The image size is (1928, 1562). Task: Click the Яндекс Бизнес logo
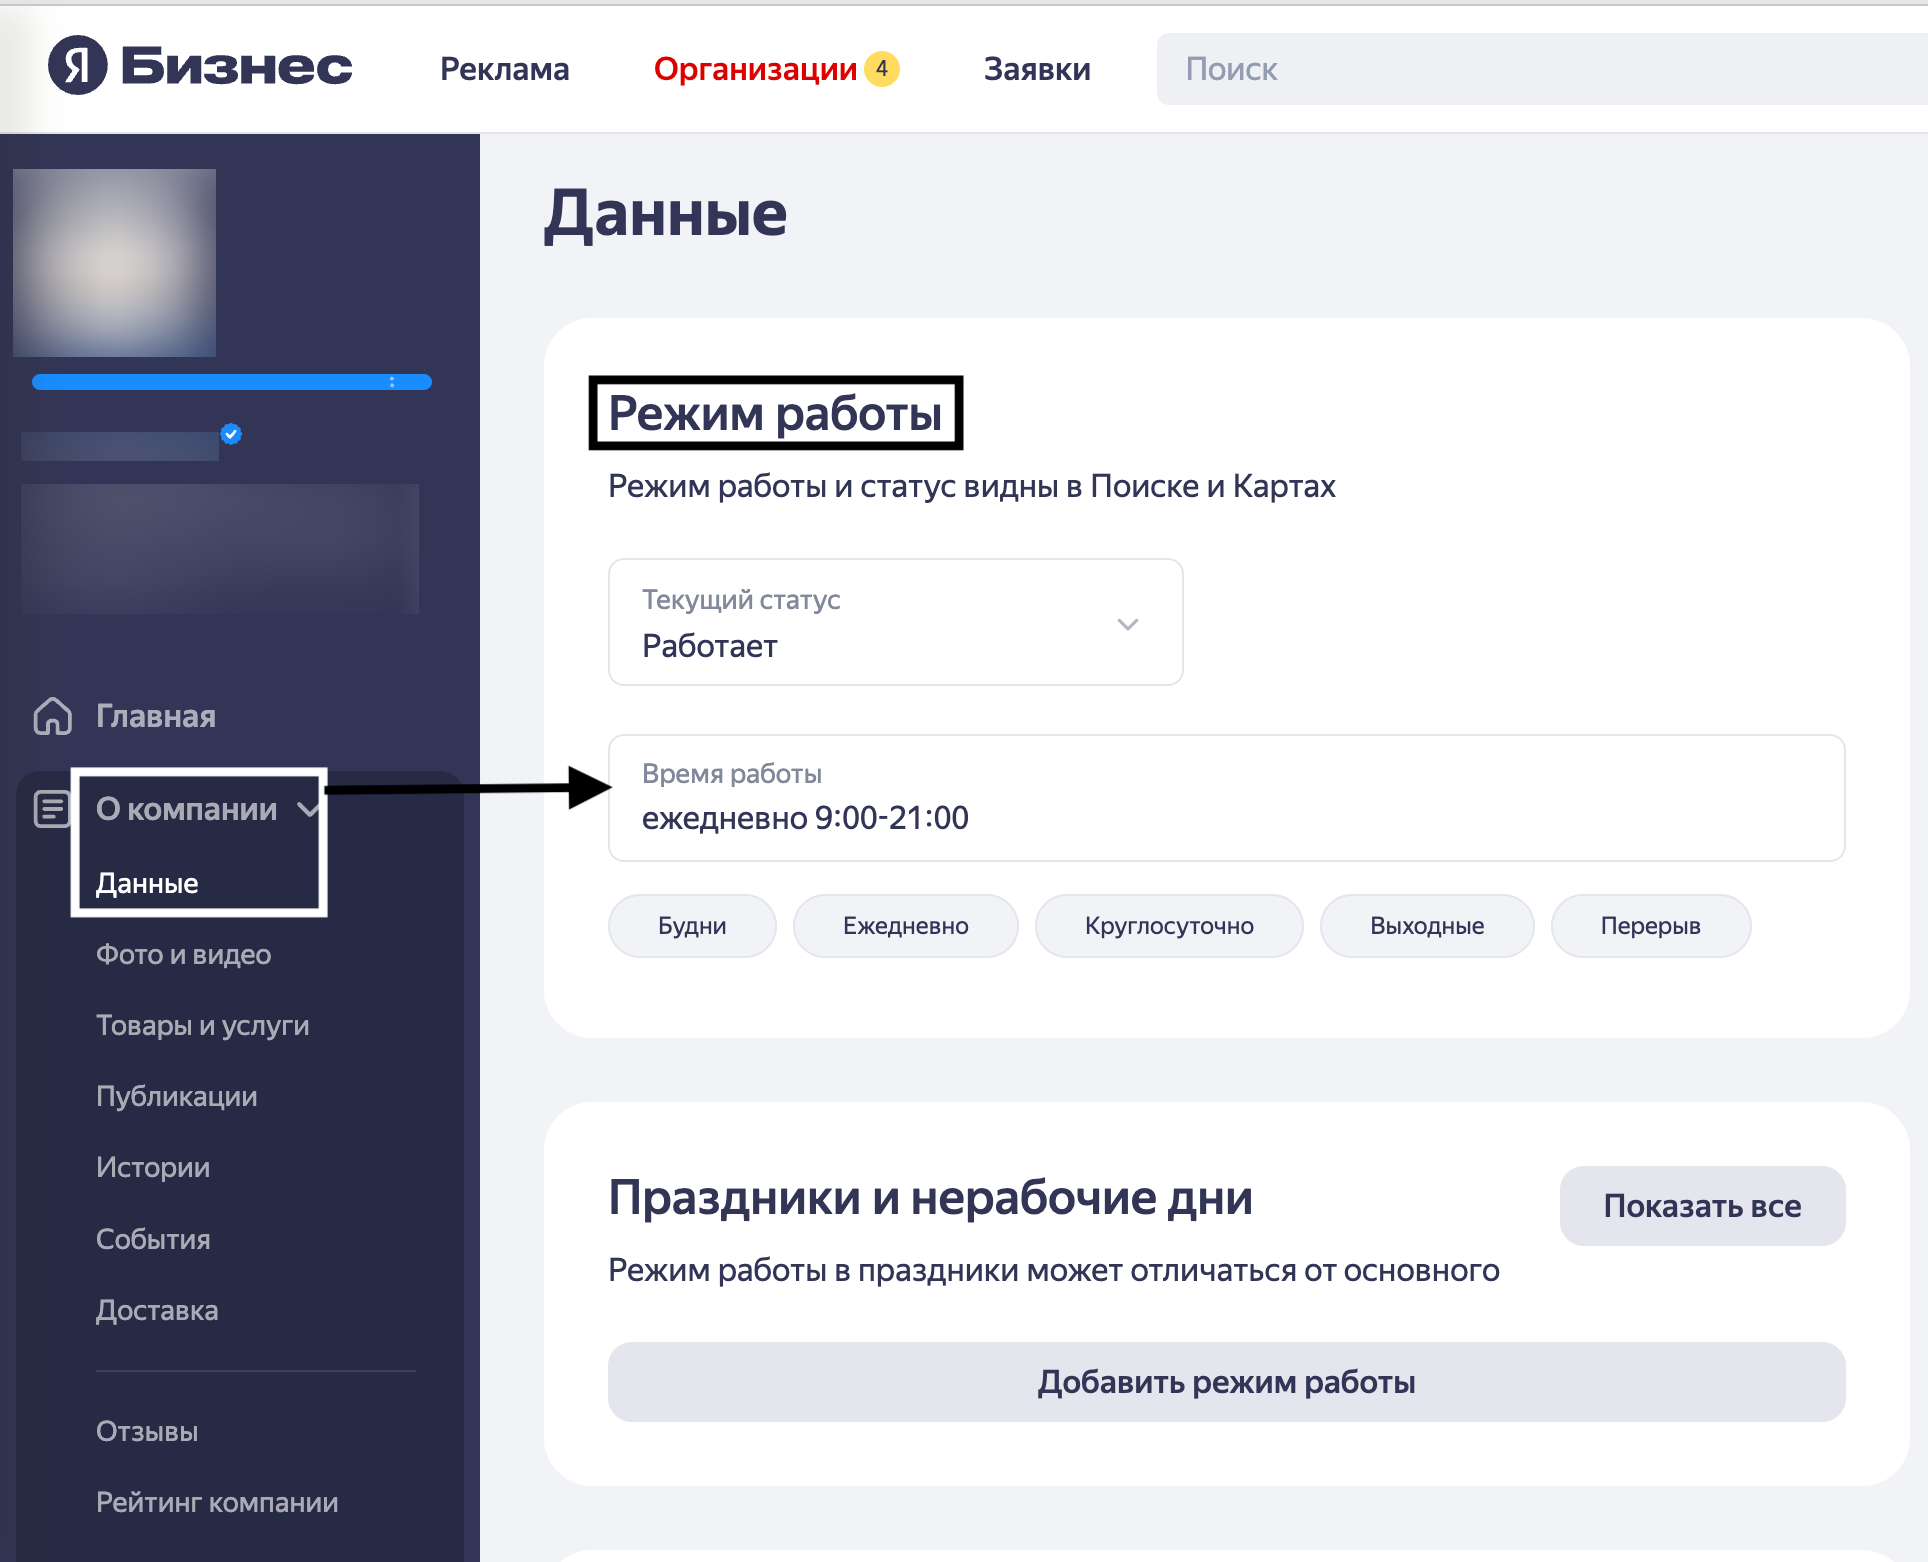click(200, 66)
